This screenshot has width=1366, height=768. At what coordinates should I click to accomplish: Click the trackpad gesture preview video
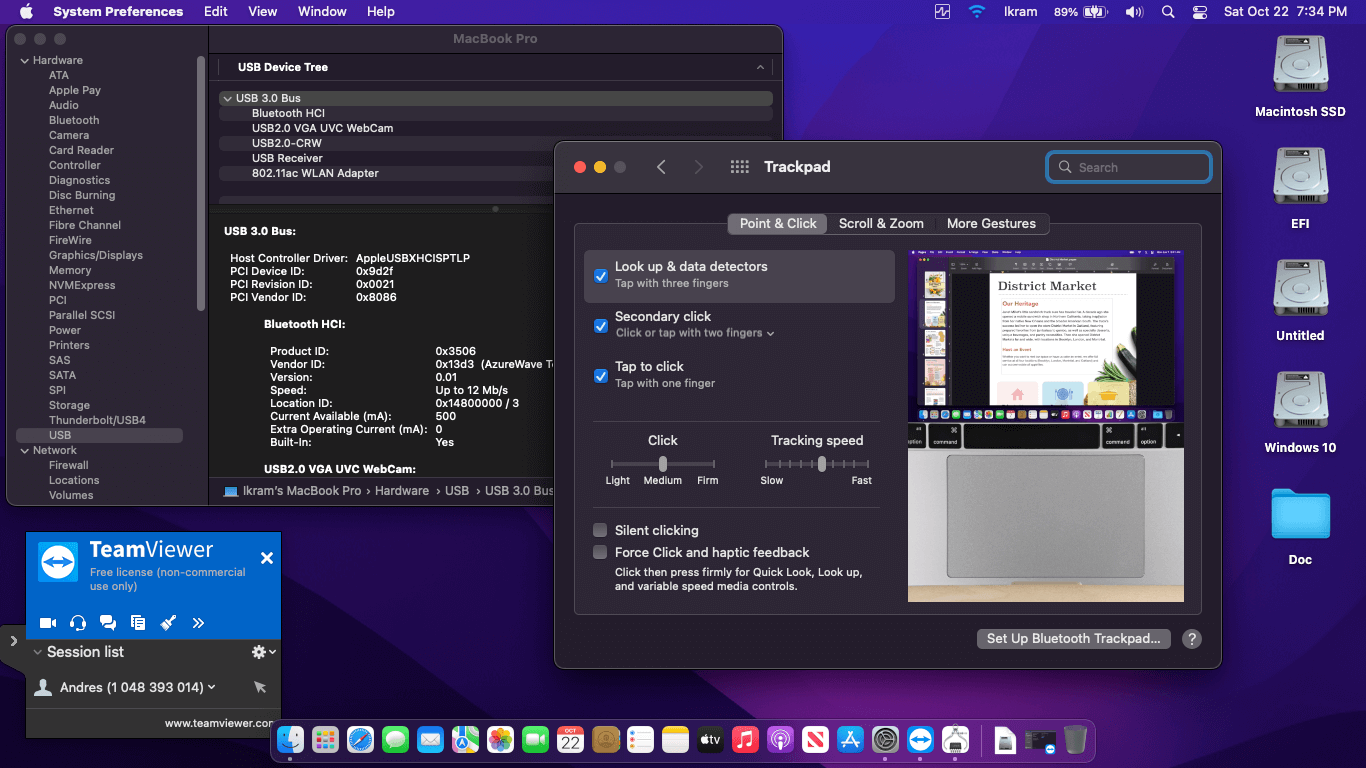(x=1046, y=426)
